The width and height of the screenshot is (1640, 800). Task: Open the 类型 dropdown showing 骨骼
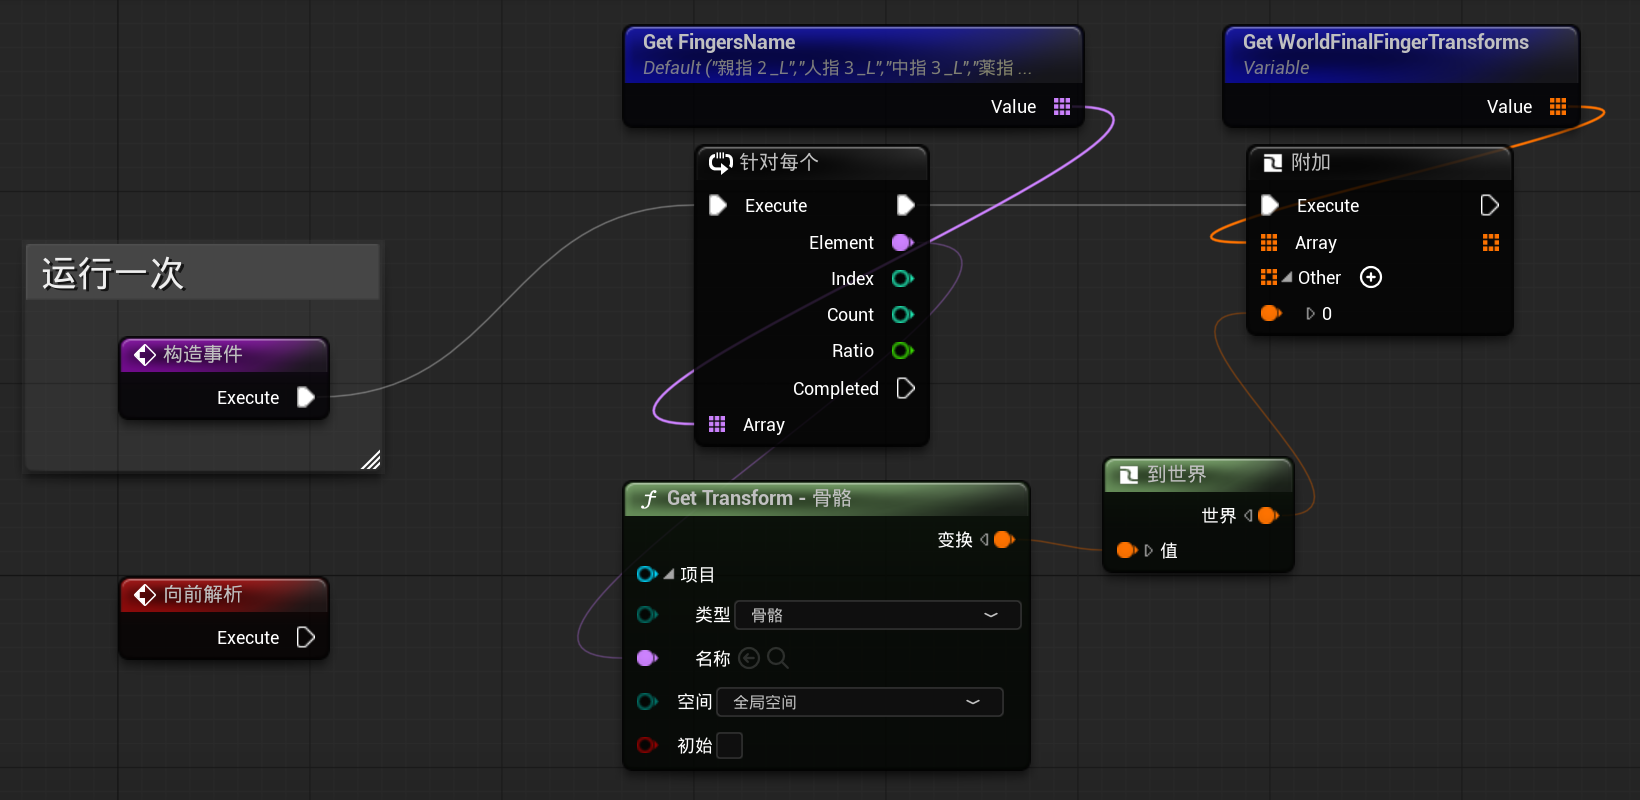coord(877,615)
